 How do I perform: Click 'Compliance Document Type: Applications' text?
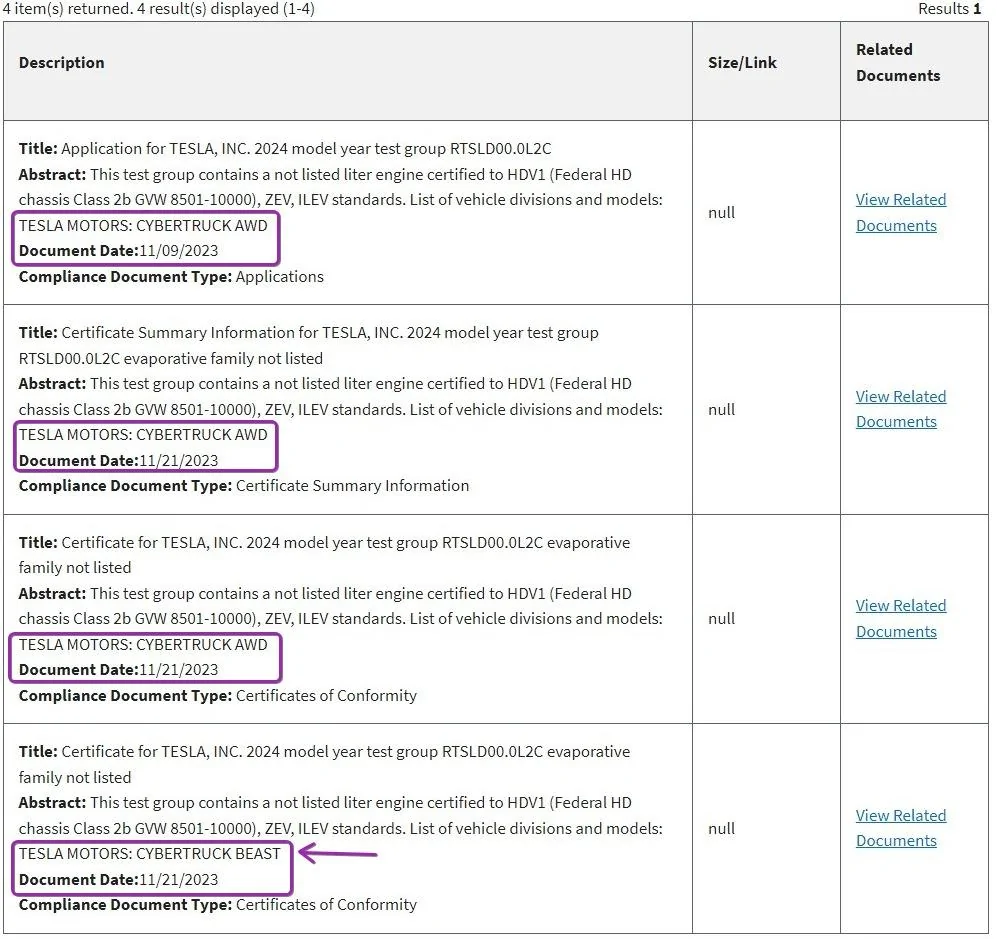coord(171,277)
